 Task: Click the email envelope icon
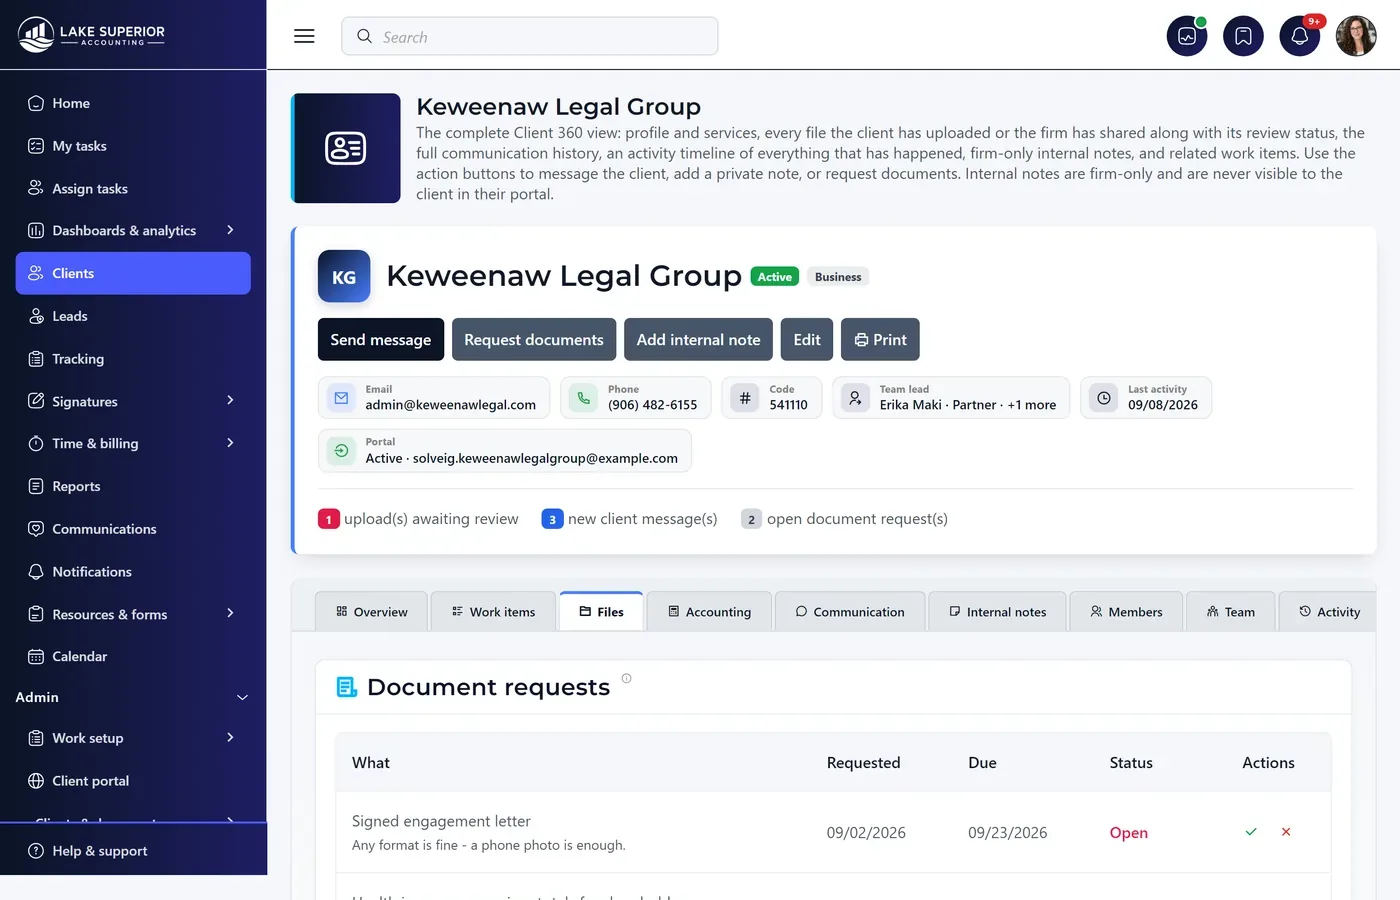pos(341,398)
